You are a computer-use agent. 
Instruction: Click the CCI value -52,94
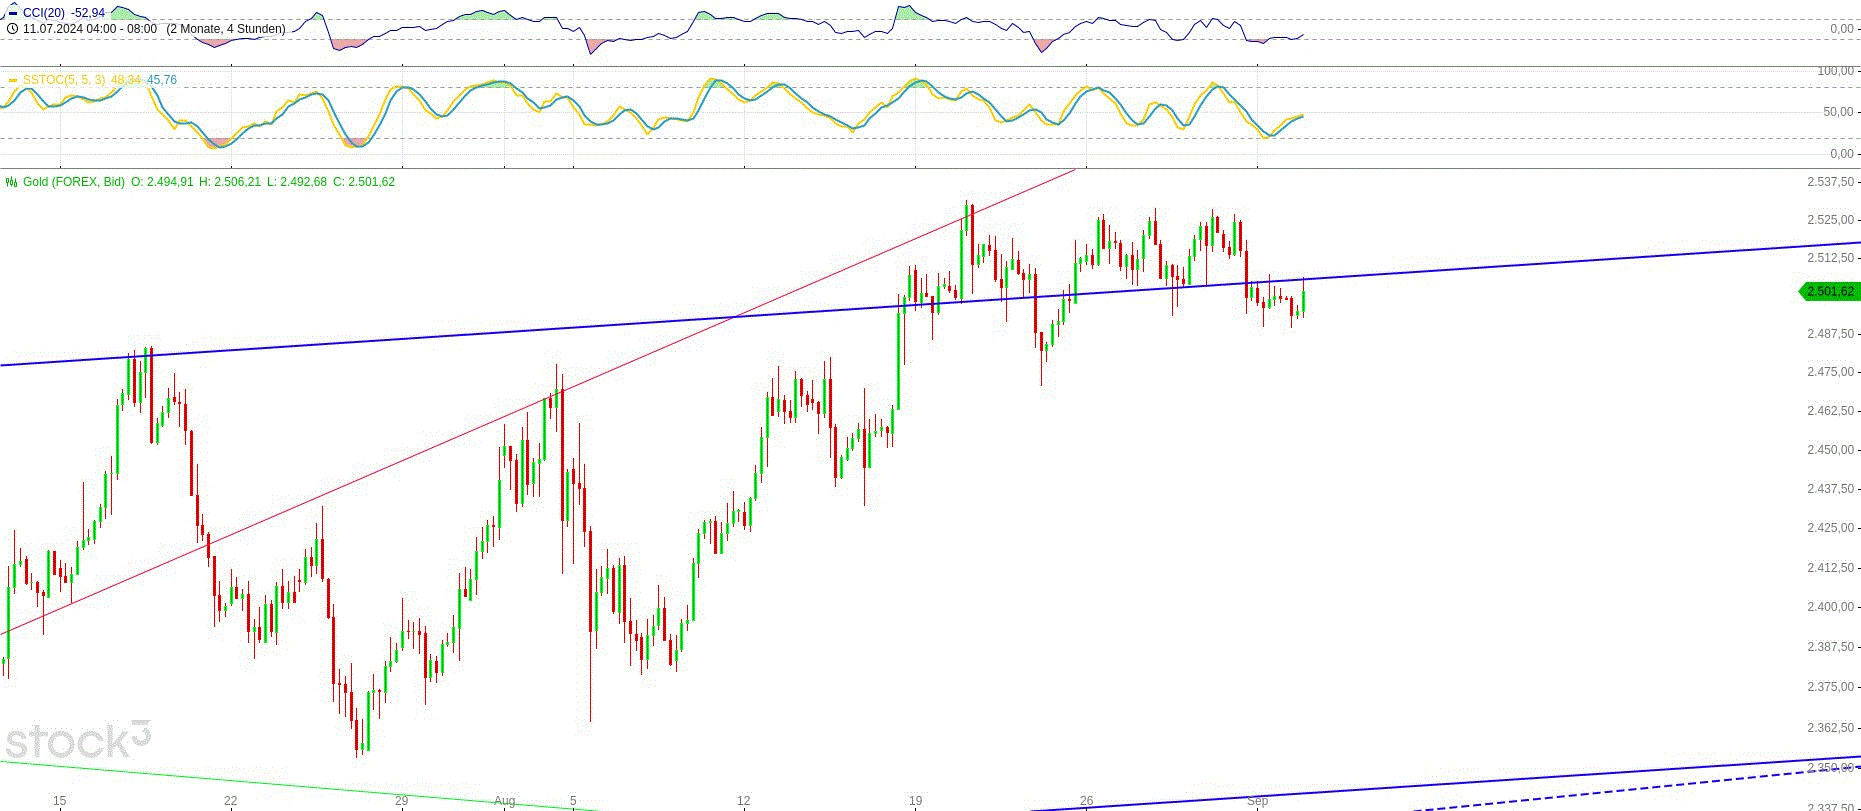(88, 13)
